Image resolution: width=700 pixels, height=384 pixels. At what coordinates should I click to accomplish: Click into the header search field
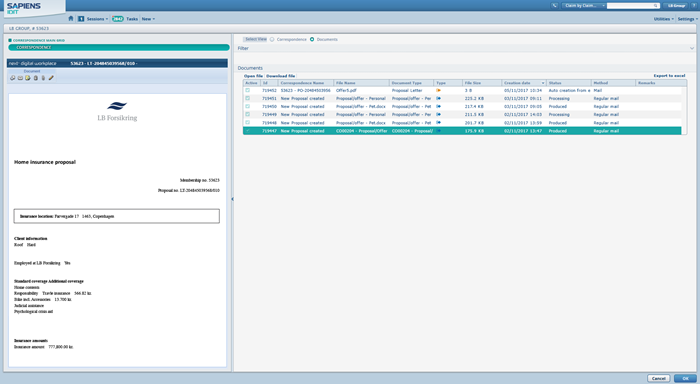[629, 6]
